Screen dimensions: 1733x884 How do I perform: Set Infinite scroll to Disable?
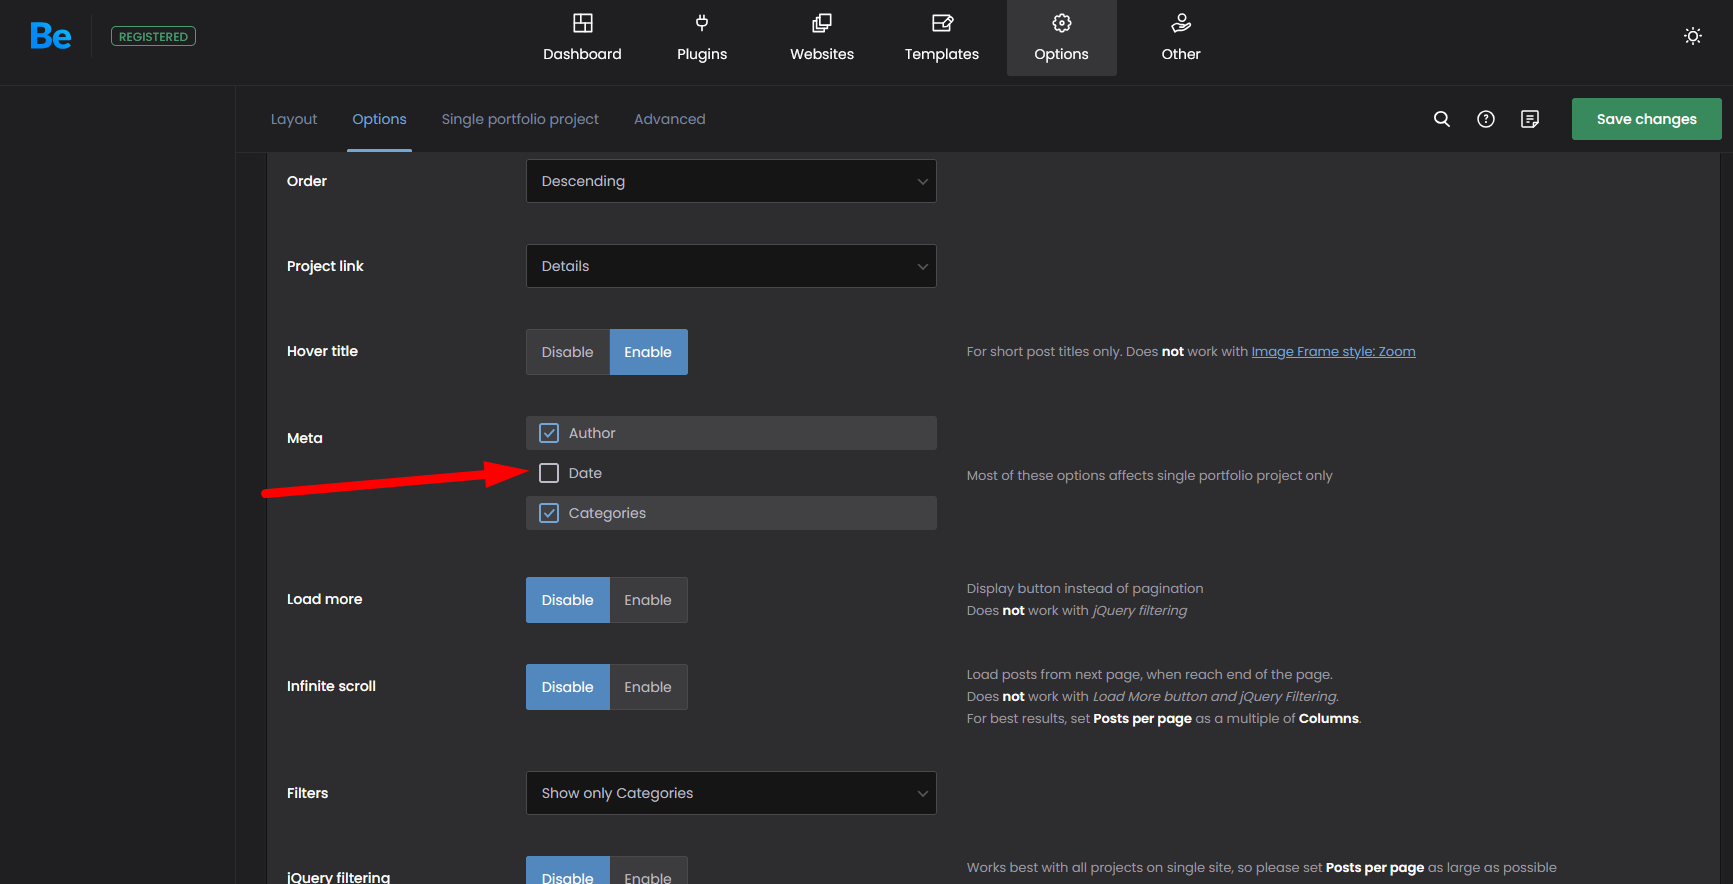click(568, 687)
